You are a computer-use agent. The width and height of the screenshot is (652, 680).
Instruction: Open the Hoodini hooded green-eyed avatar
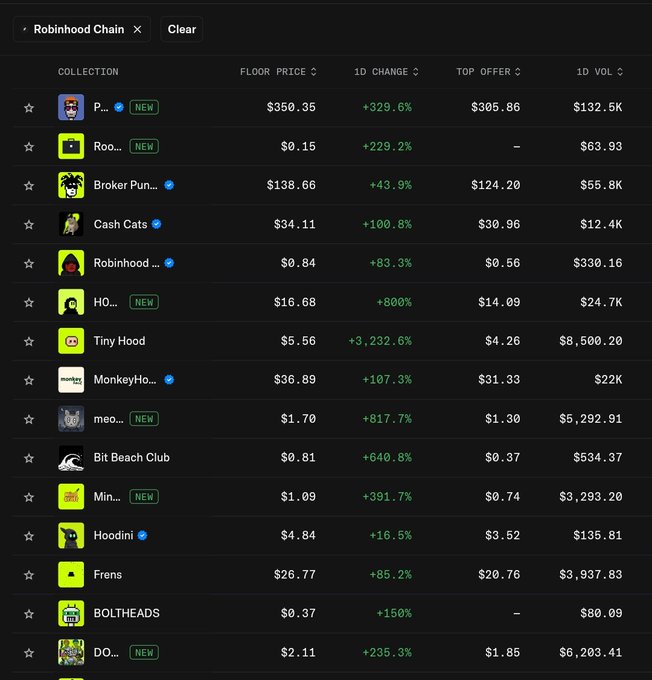pos(71,535)
